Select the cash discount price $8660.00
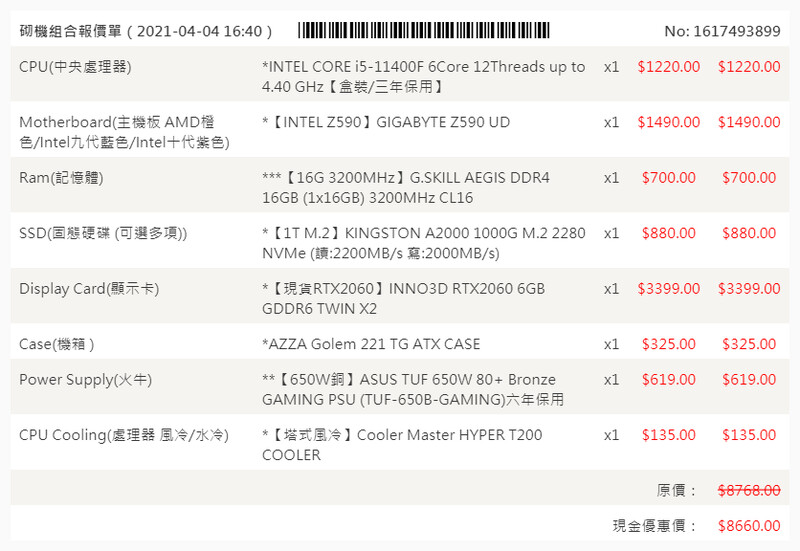 tap(749, 526)
